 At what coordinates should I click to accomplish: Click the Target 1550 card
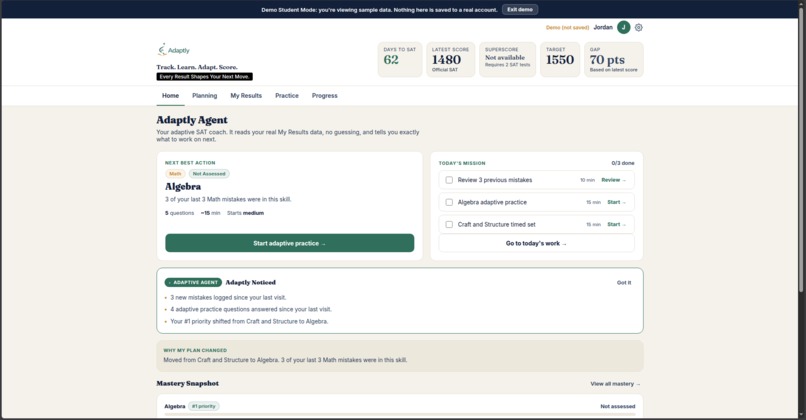click(x=560, y=60)
